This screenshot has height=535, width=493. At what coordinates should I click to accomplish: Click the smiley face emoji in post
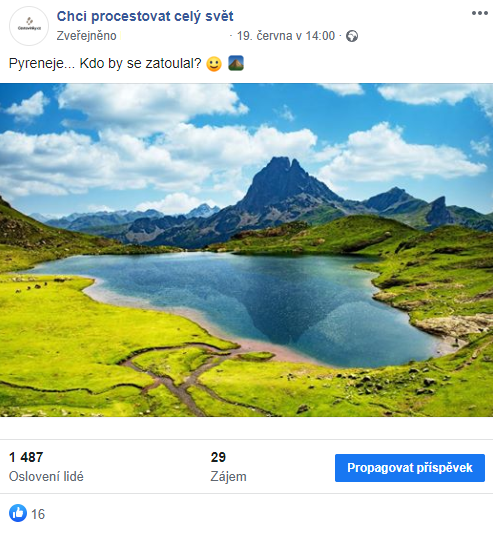pos(214,64)
